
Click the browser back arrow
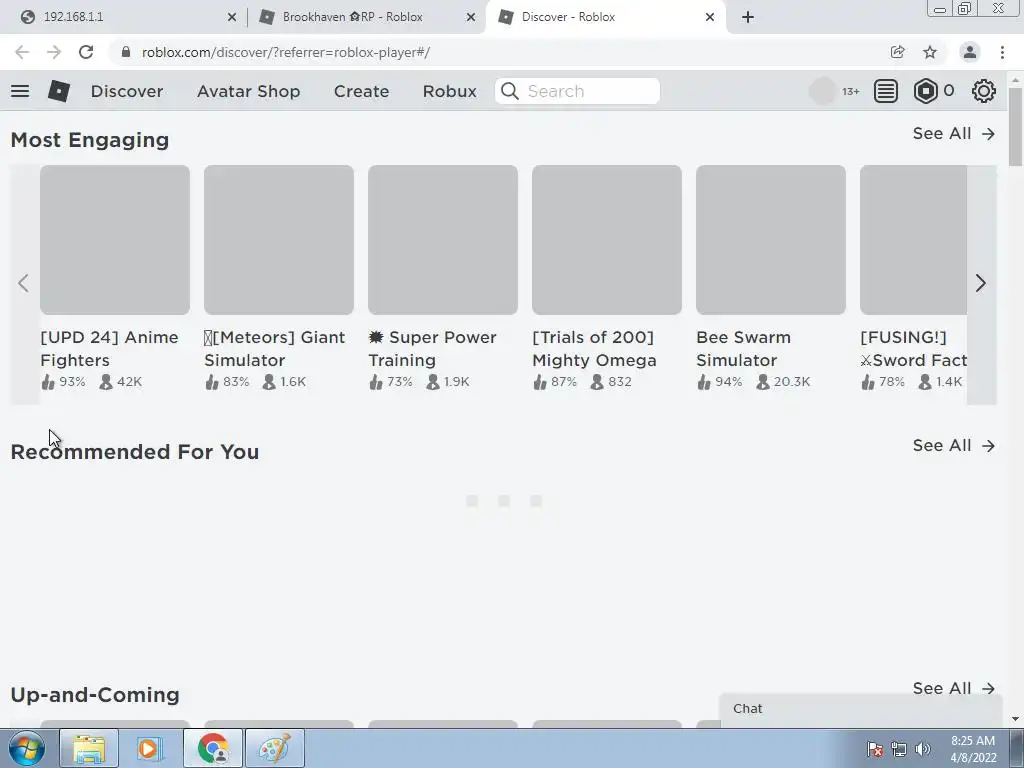point(22,52)
